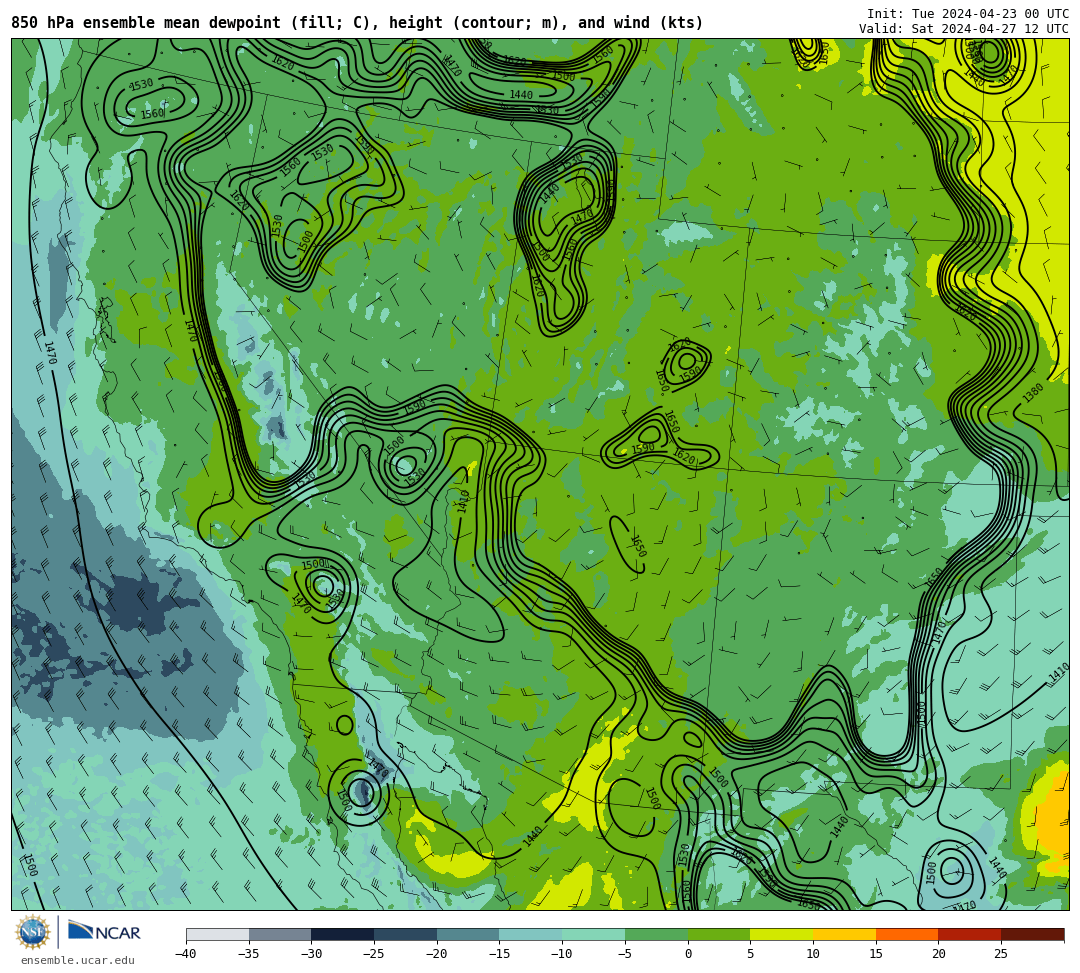Select the 850 hPa ensemble mean dewpoint title
The height and width of the screenshot is (973, 1080).
click(x=357, y=23)
